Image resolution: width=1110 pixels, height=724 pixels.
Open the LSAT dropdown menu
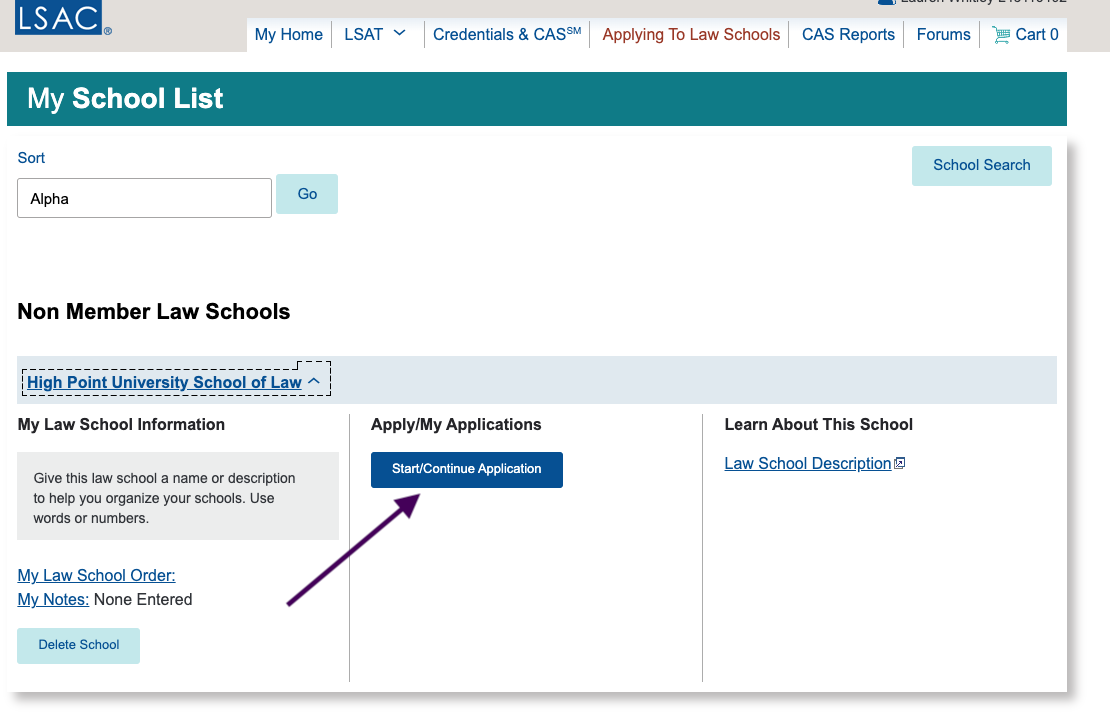(x=376, y=34)
